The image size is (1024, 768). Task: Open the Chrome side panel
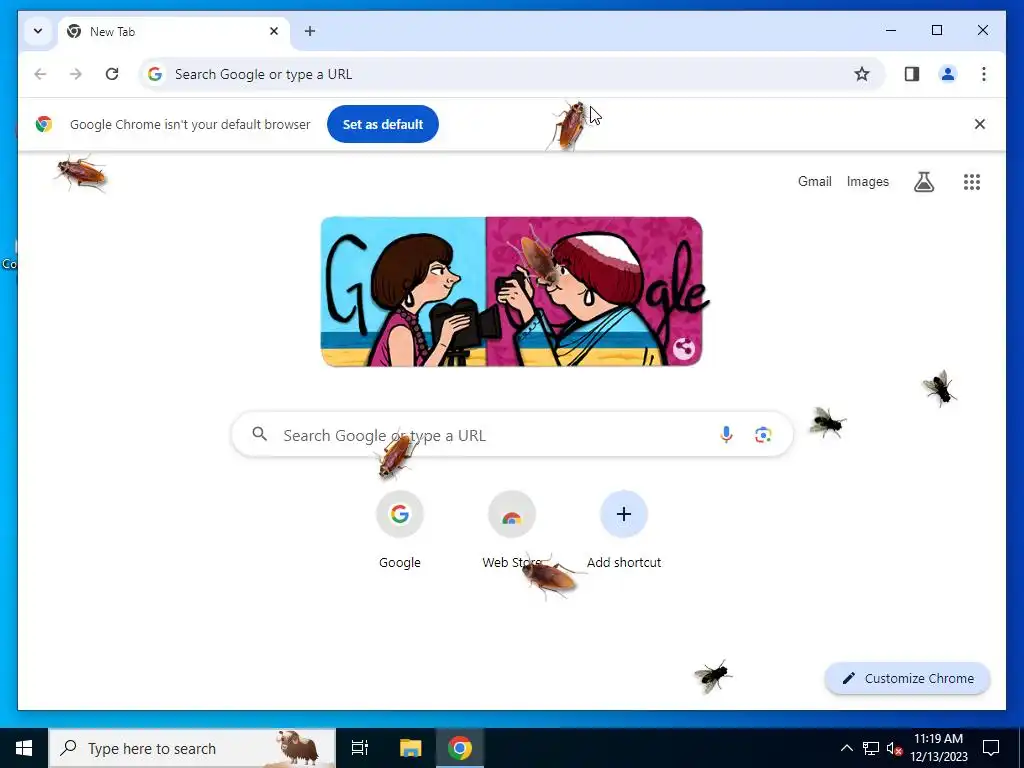tap(912, 74)
